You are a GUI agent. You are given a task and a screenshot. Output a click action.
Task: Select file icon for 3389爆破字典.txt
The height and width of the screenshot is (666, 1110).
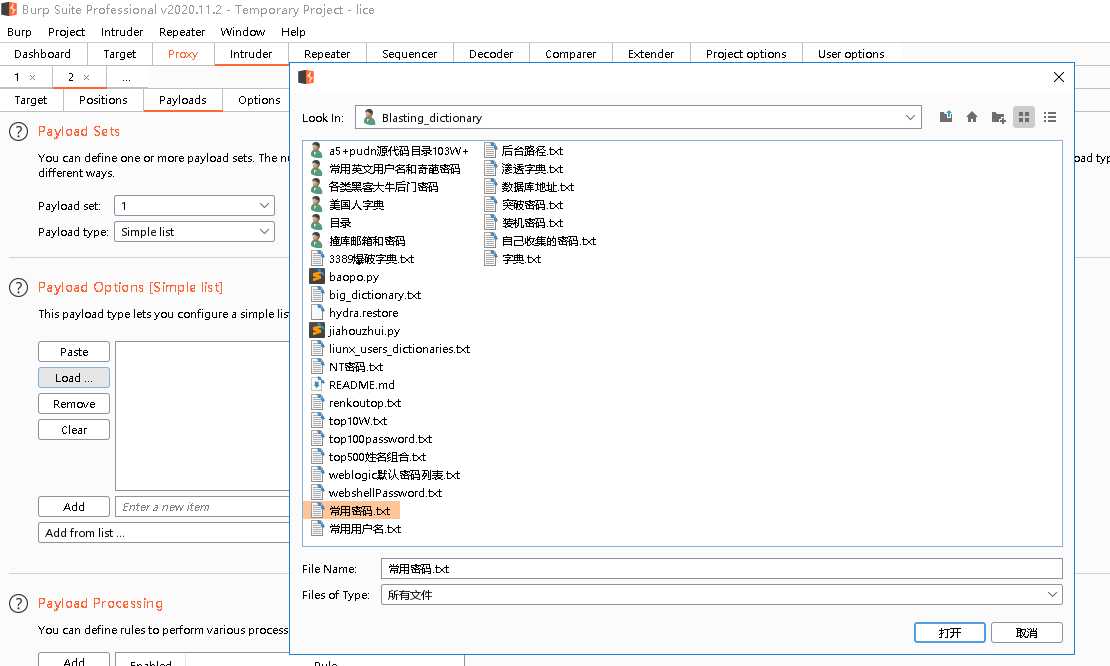tap(317, 258)
